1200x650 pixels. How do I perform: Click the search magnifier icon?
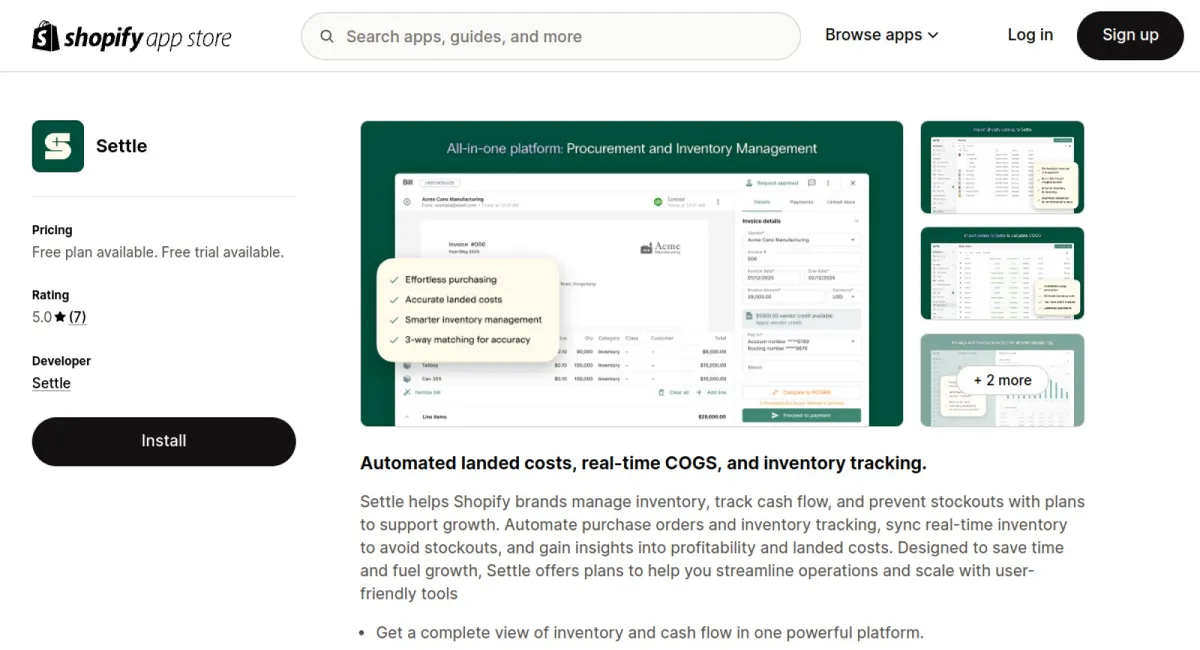pos(327,37)
